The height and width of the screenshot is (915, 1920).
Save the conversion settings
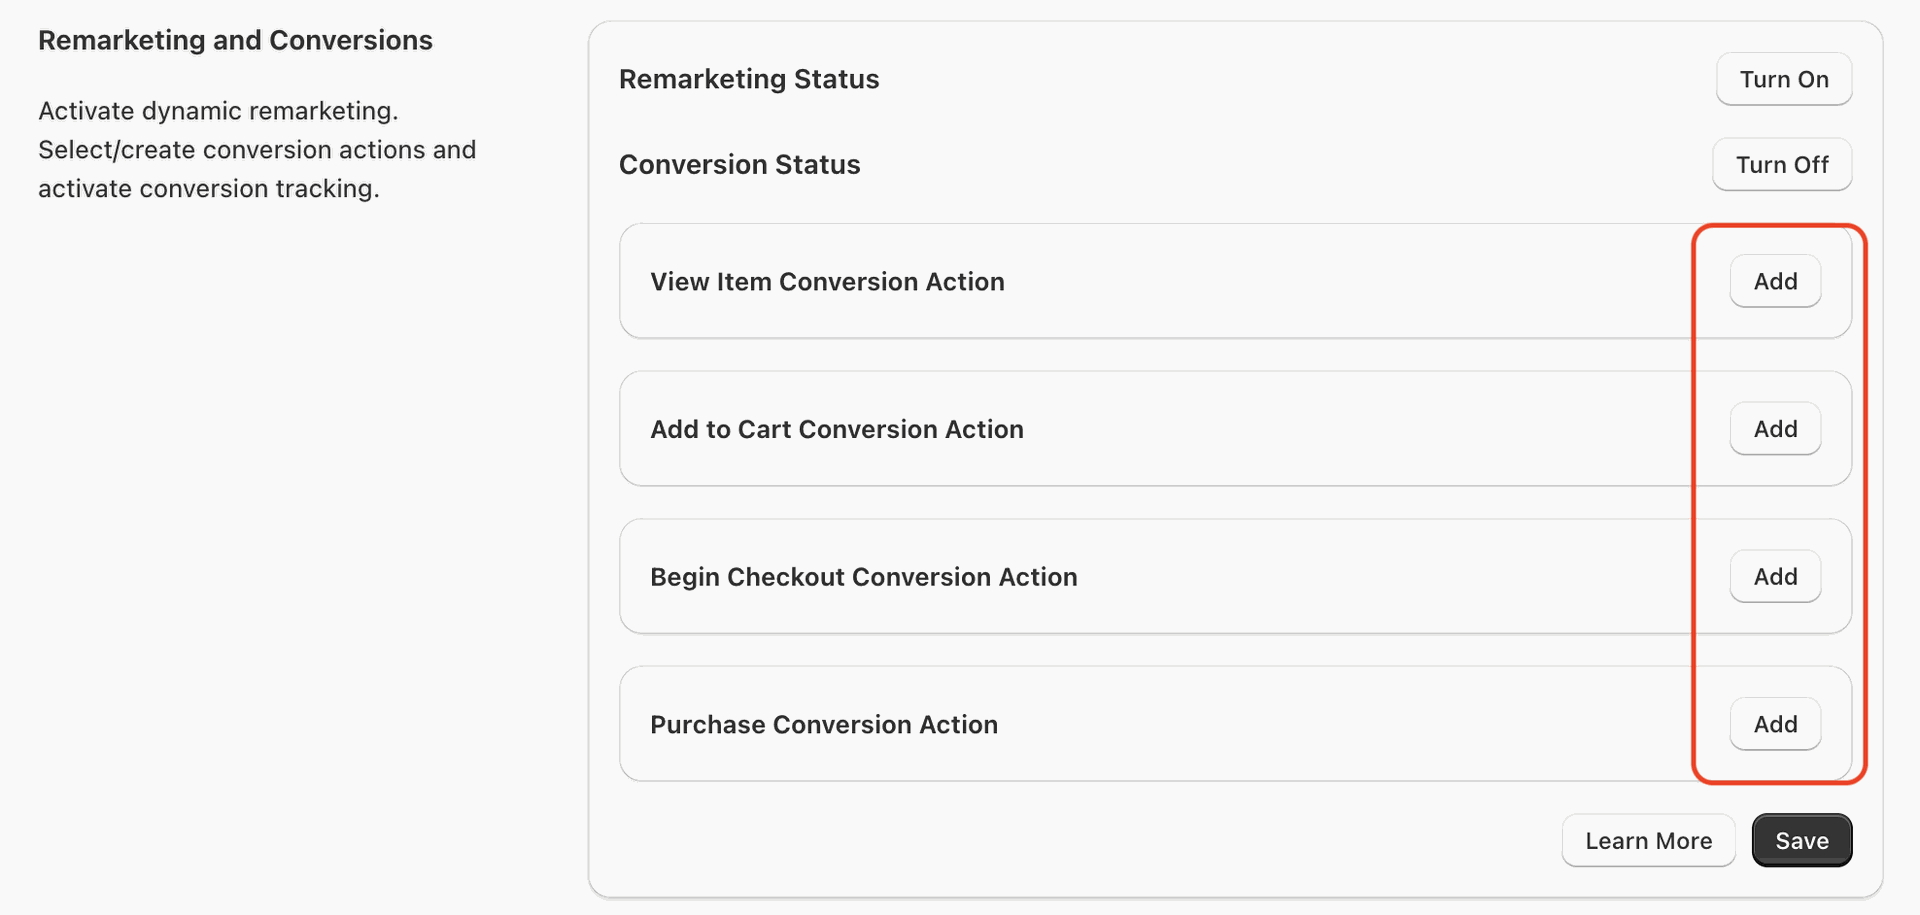tap(1801, 841)
